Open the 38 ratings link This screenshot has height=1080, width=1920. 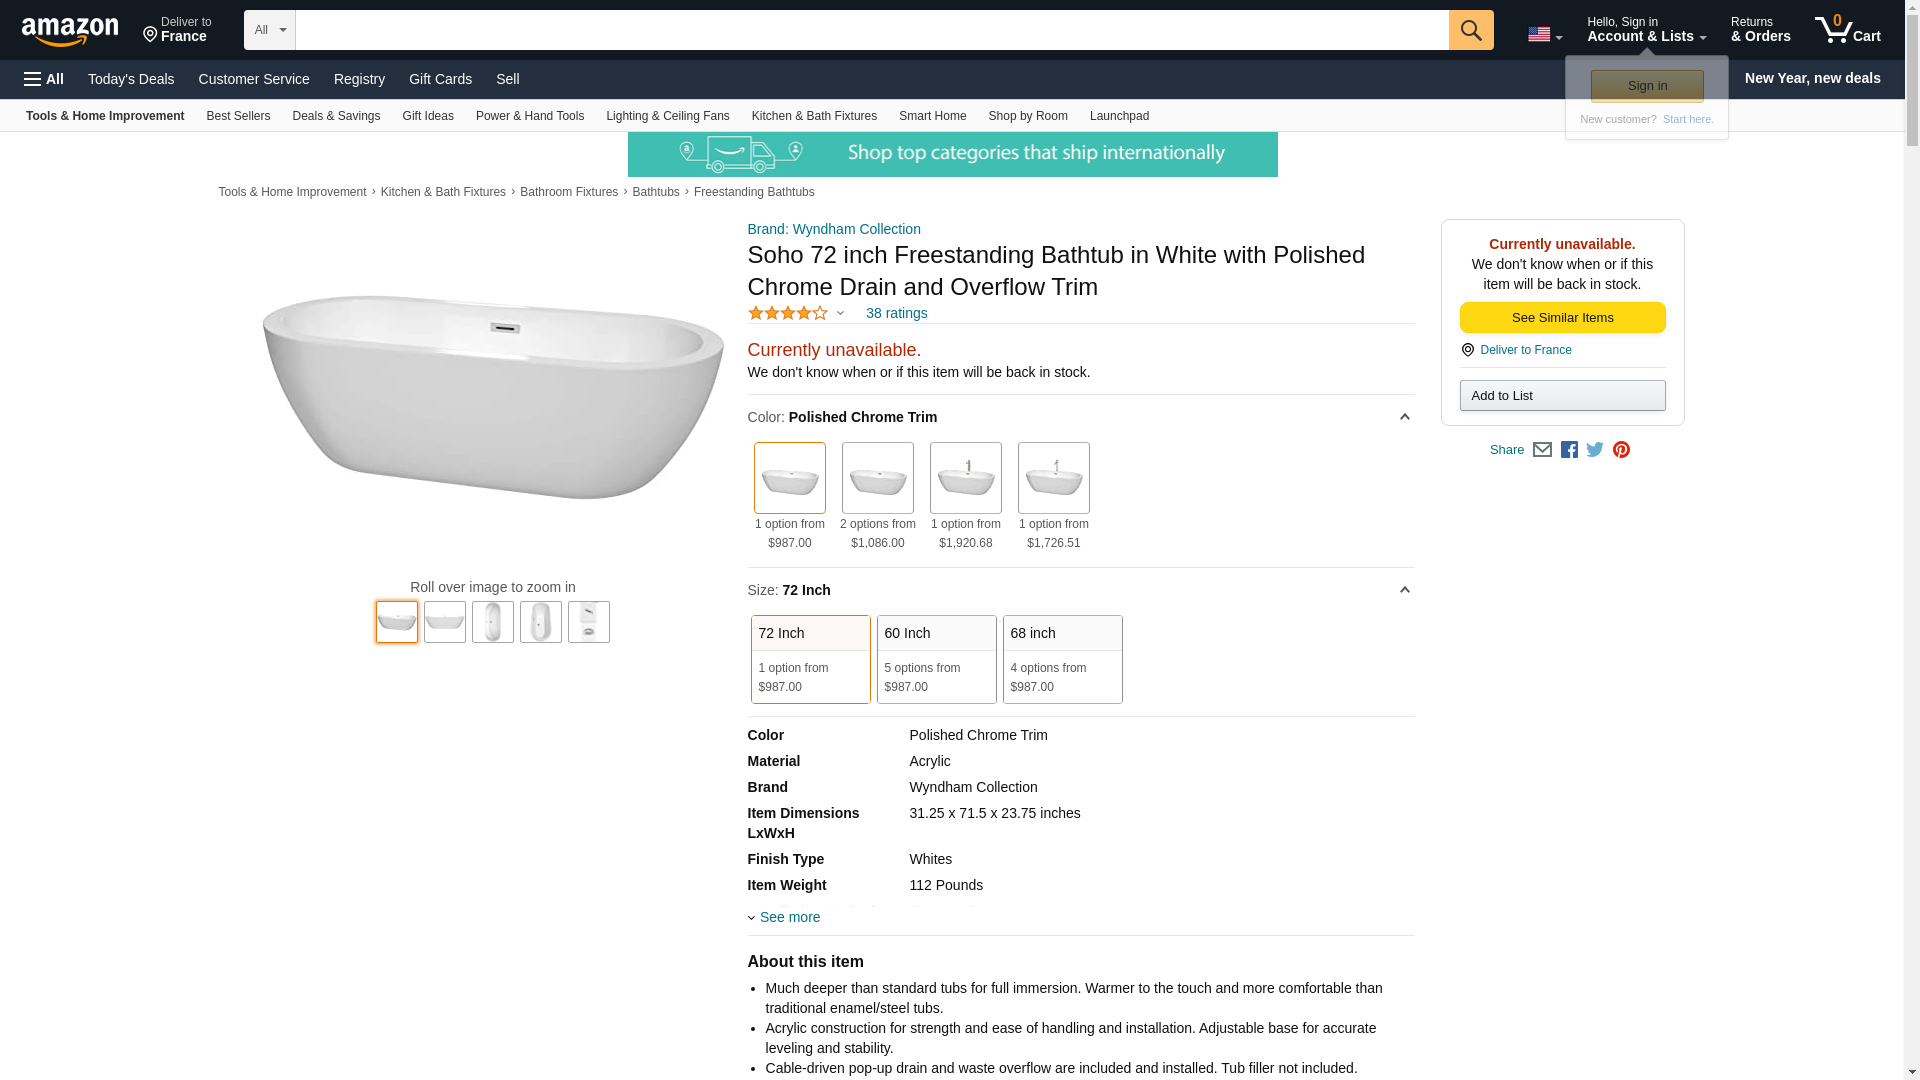(x=896, y=314)
